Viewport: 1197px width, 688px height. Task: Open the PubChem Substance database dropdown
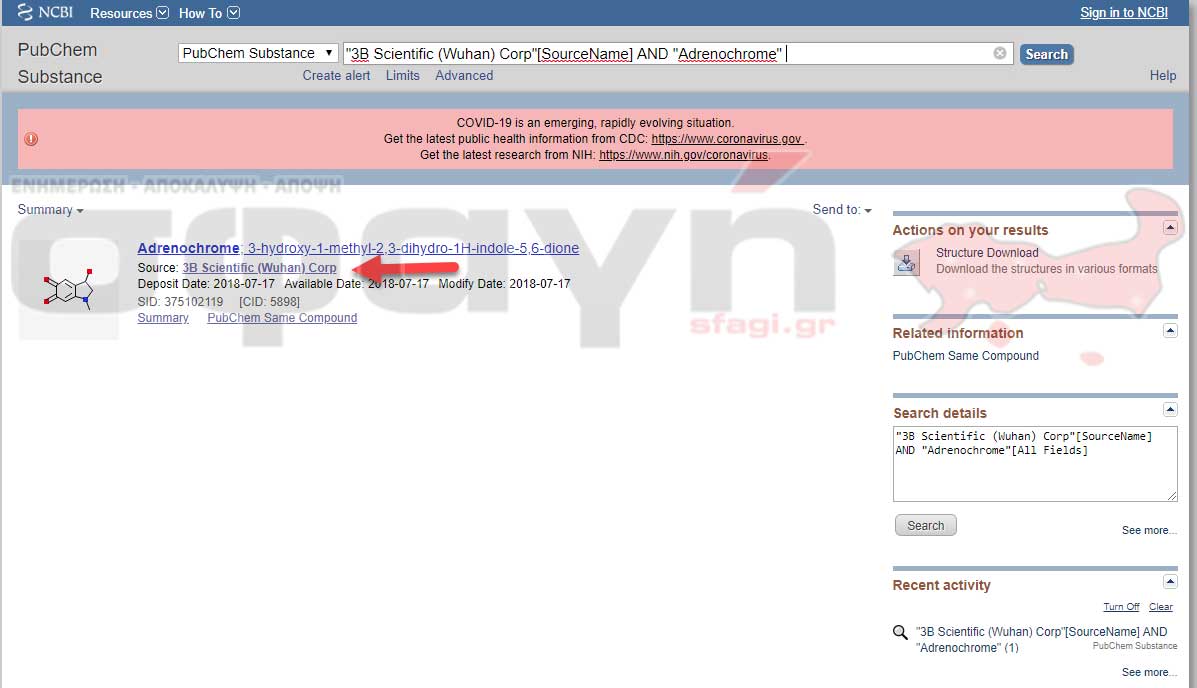point(258,53)
